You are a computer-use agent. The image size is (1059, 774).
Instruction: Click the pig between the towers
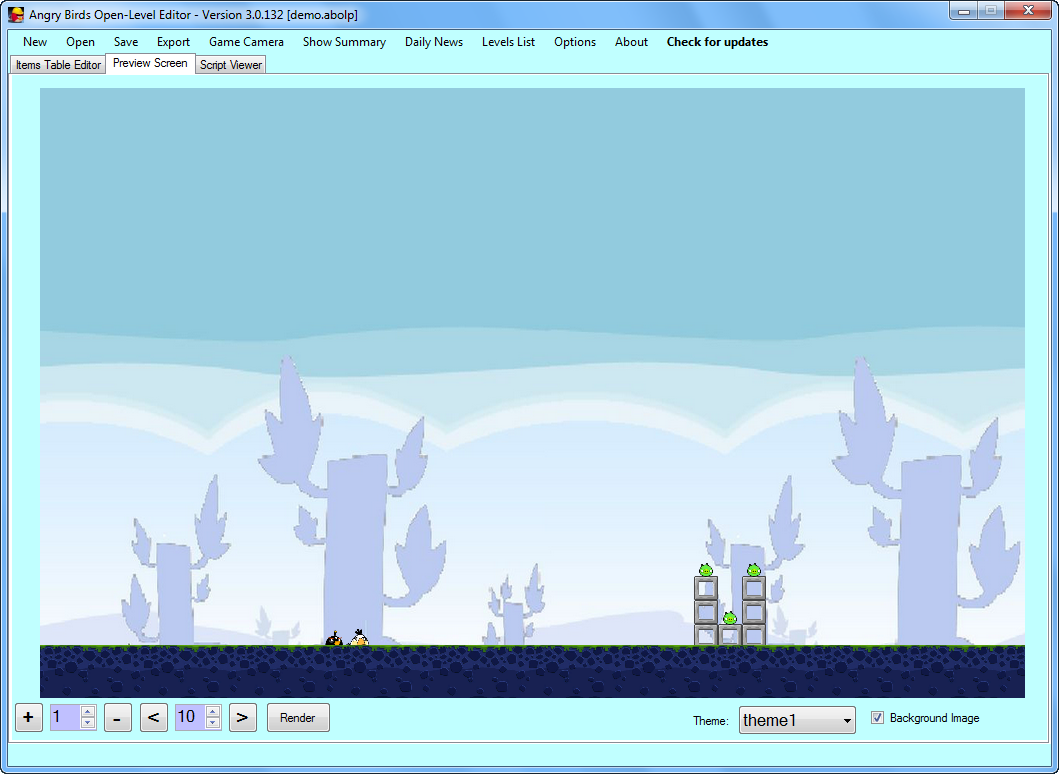pos(729,618)
